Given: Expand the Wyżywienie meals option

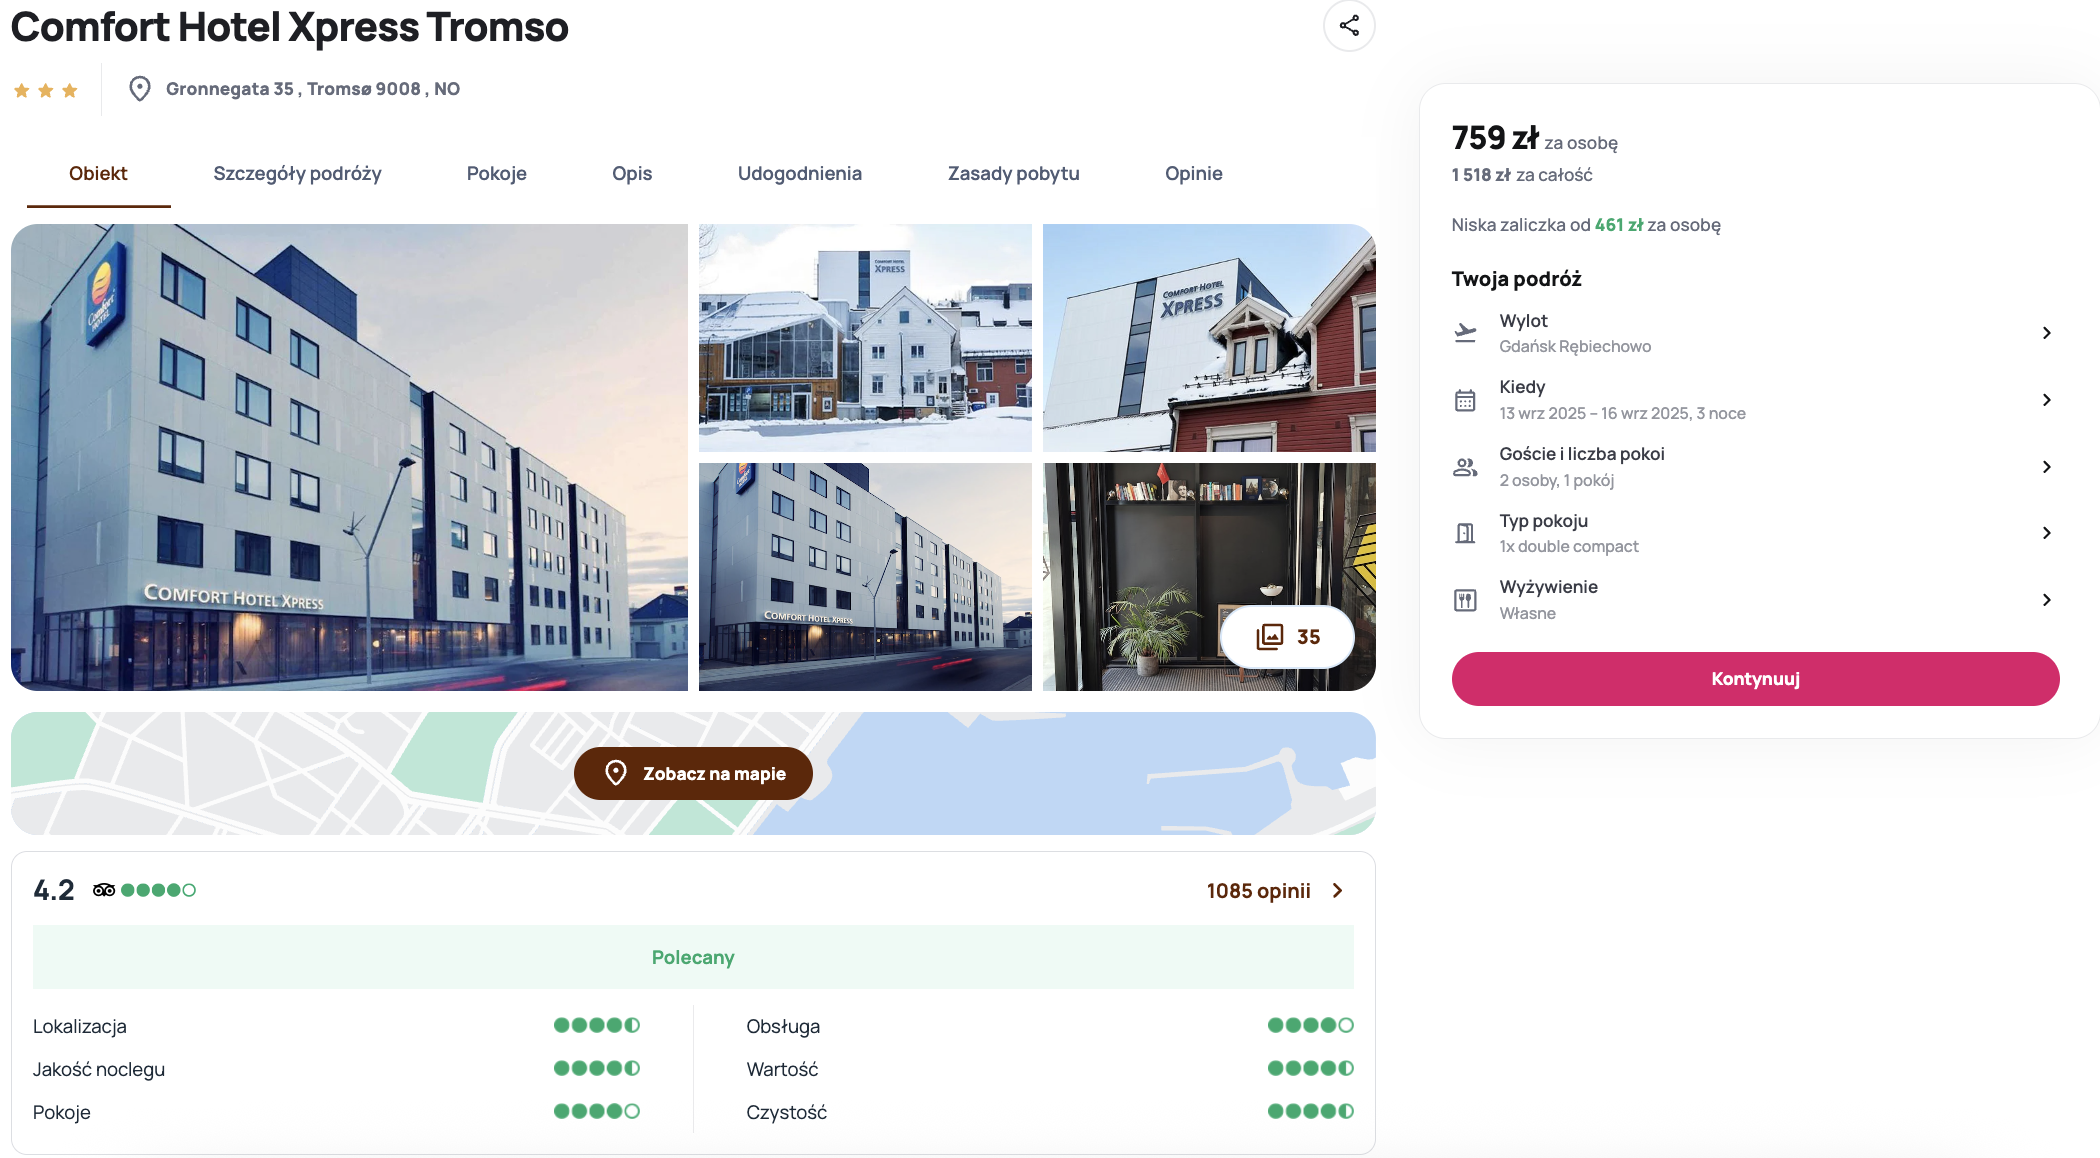Looking at the screenshot, I should tap(2046, 600).
